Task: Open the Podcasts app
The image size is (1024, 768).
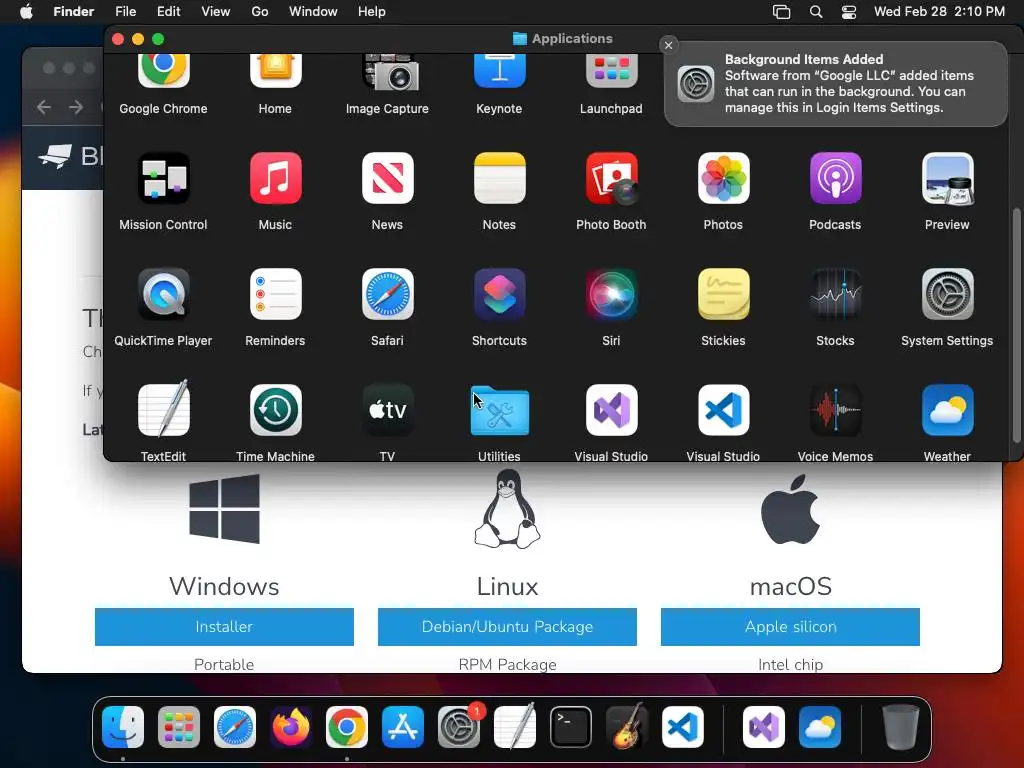Action: pyautogui.click(x=835, y=178)
